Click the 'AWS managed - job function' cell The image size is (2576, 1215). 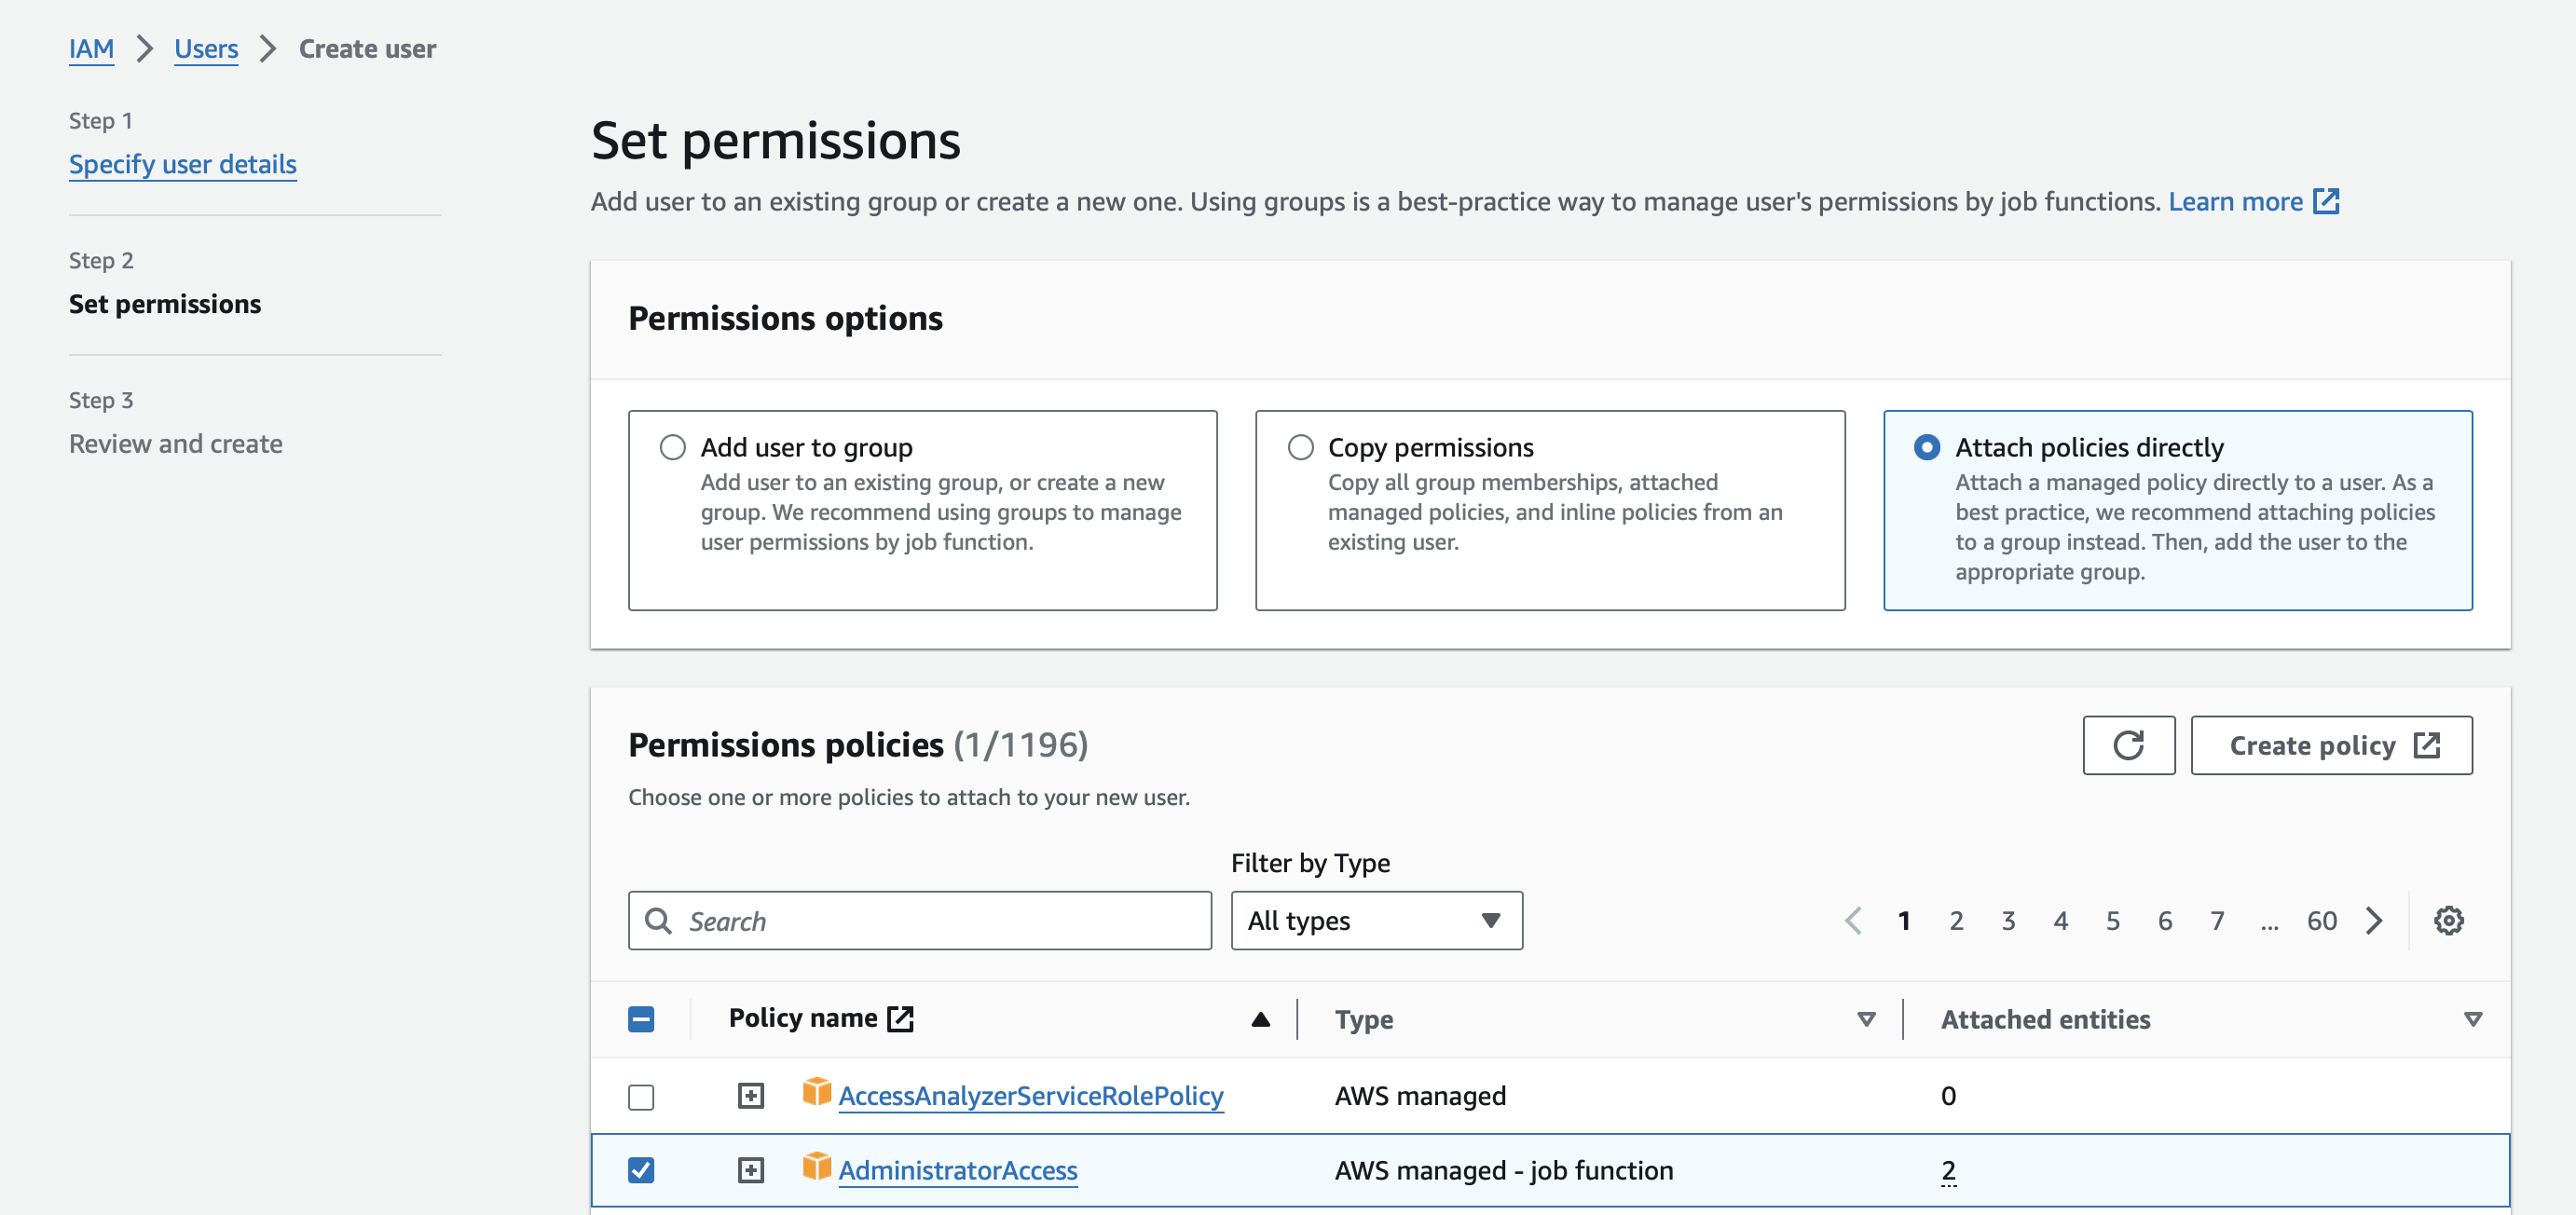(1503, 1170)
